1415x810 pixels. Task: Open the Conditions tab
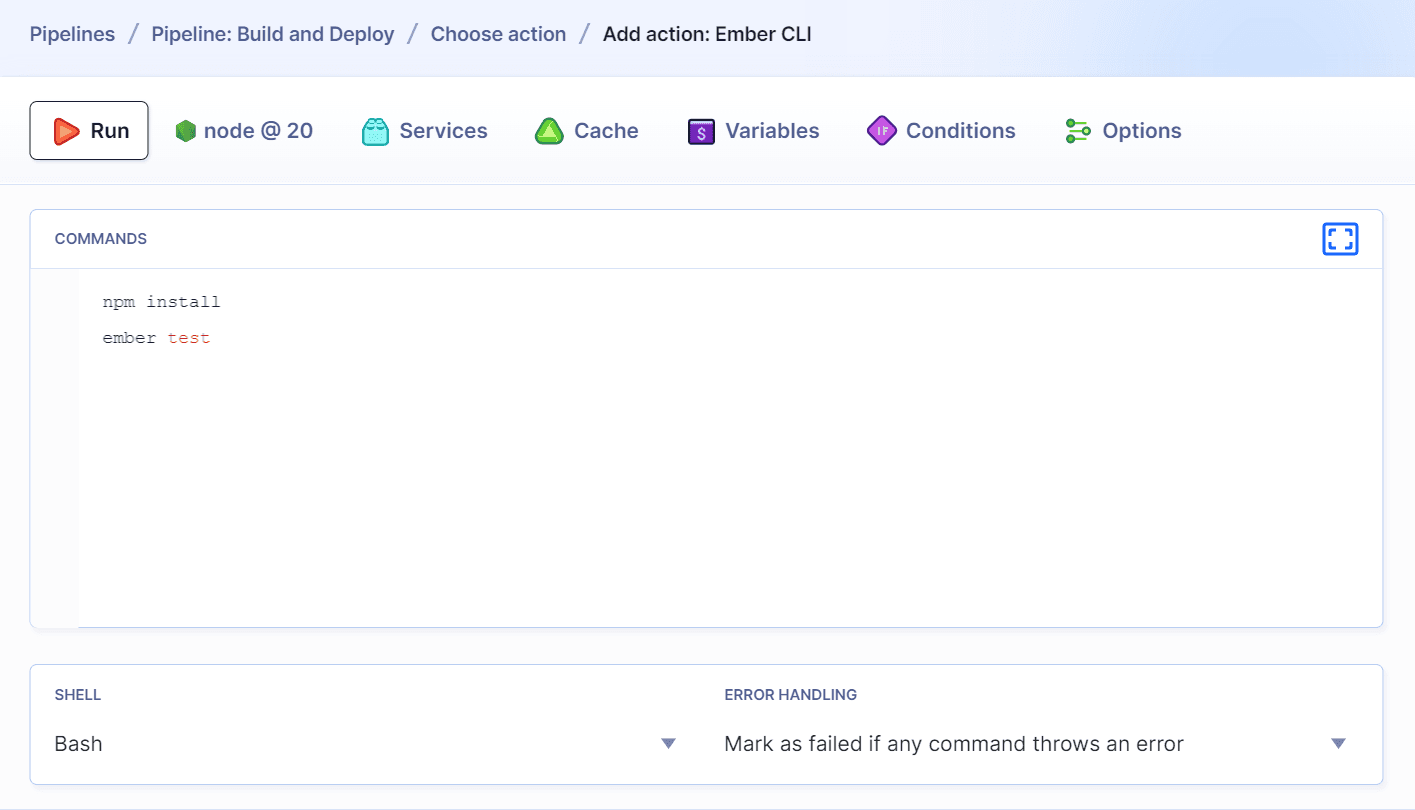(x=960, y=131)
